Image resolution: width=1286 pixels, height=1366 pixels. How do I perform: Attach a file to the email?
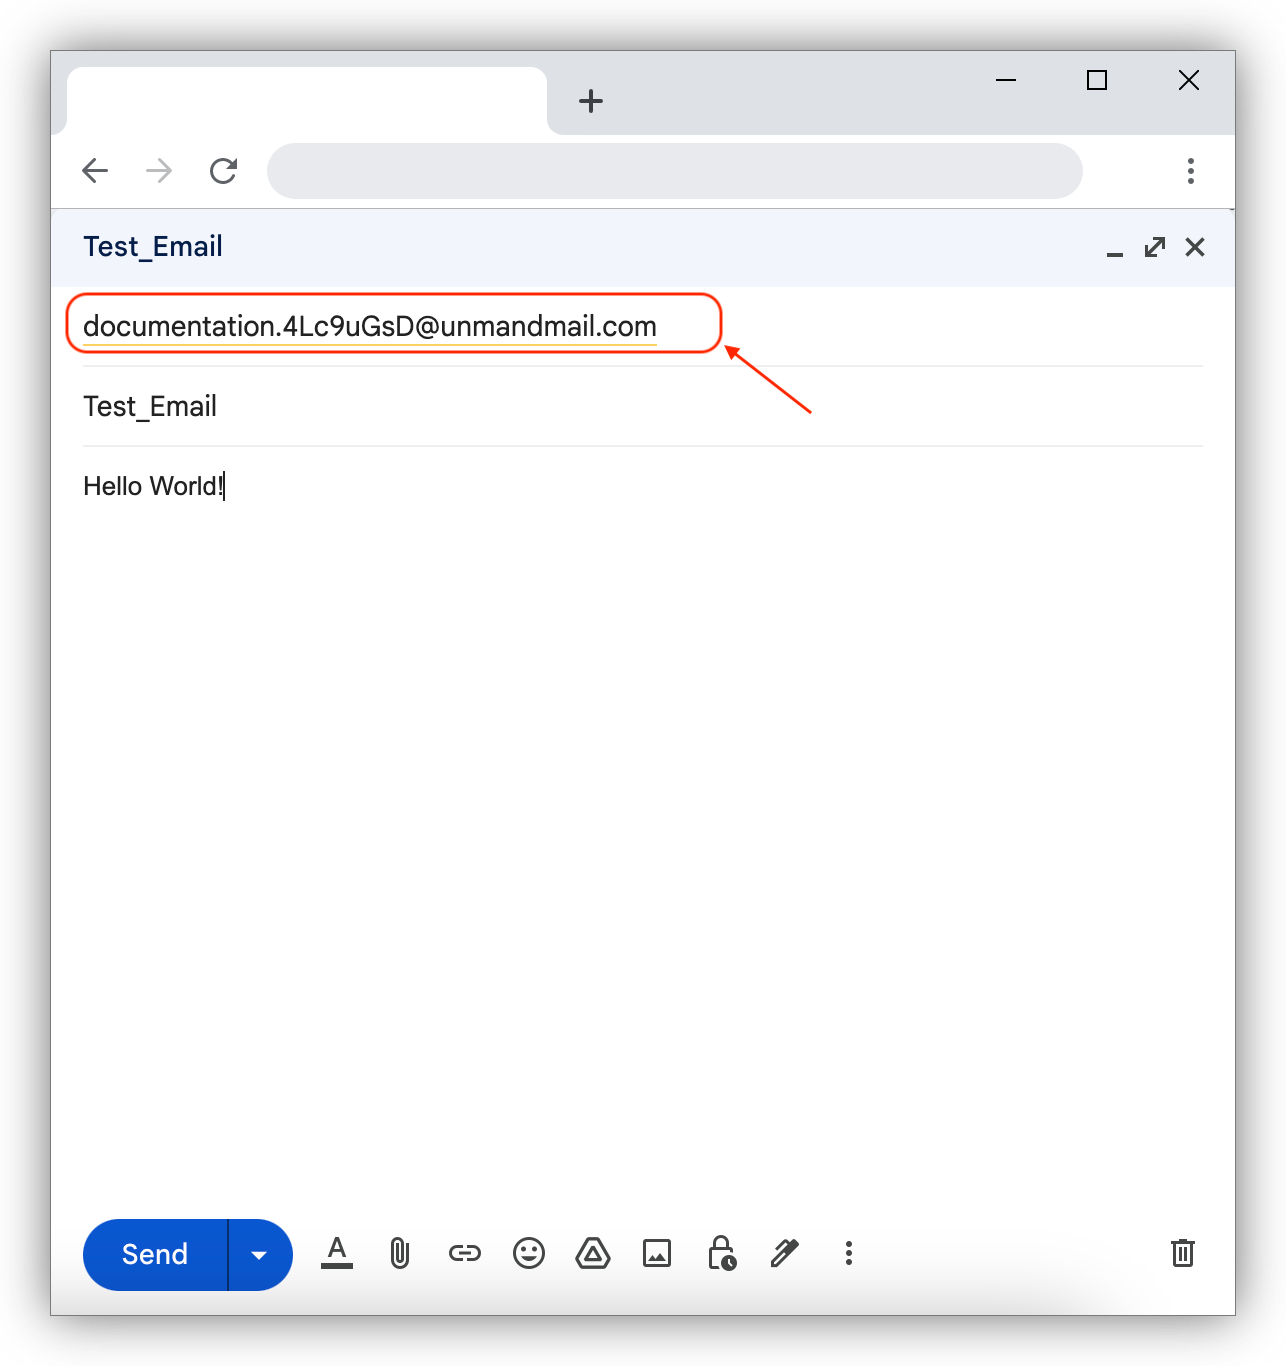pyautogui.click(x=401, y=1254)
